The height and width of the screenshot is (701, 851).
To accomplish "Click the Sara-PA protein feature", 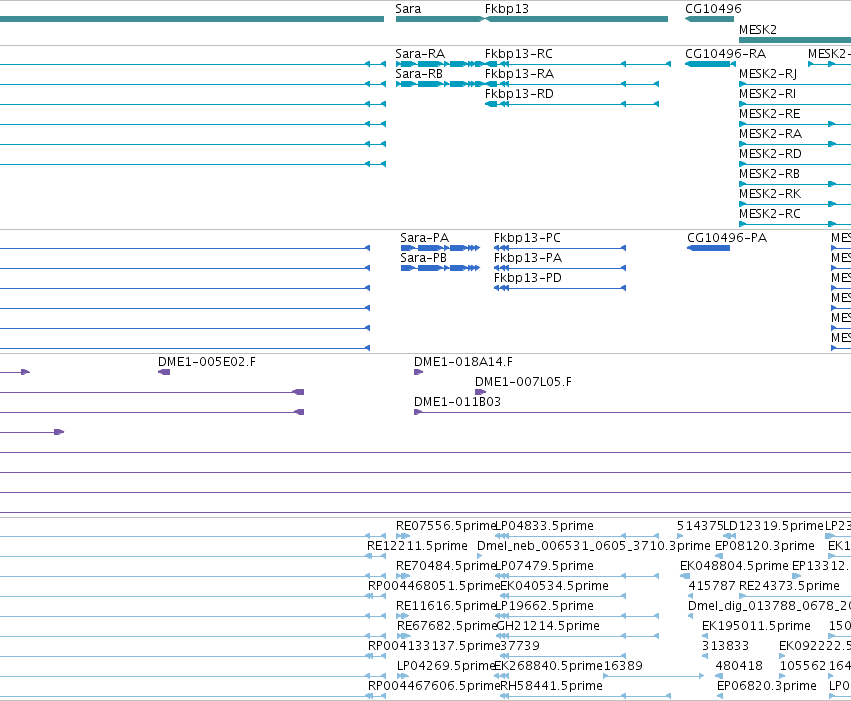I will coord(440,248).
